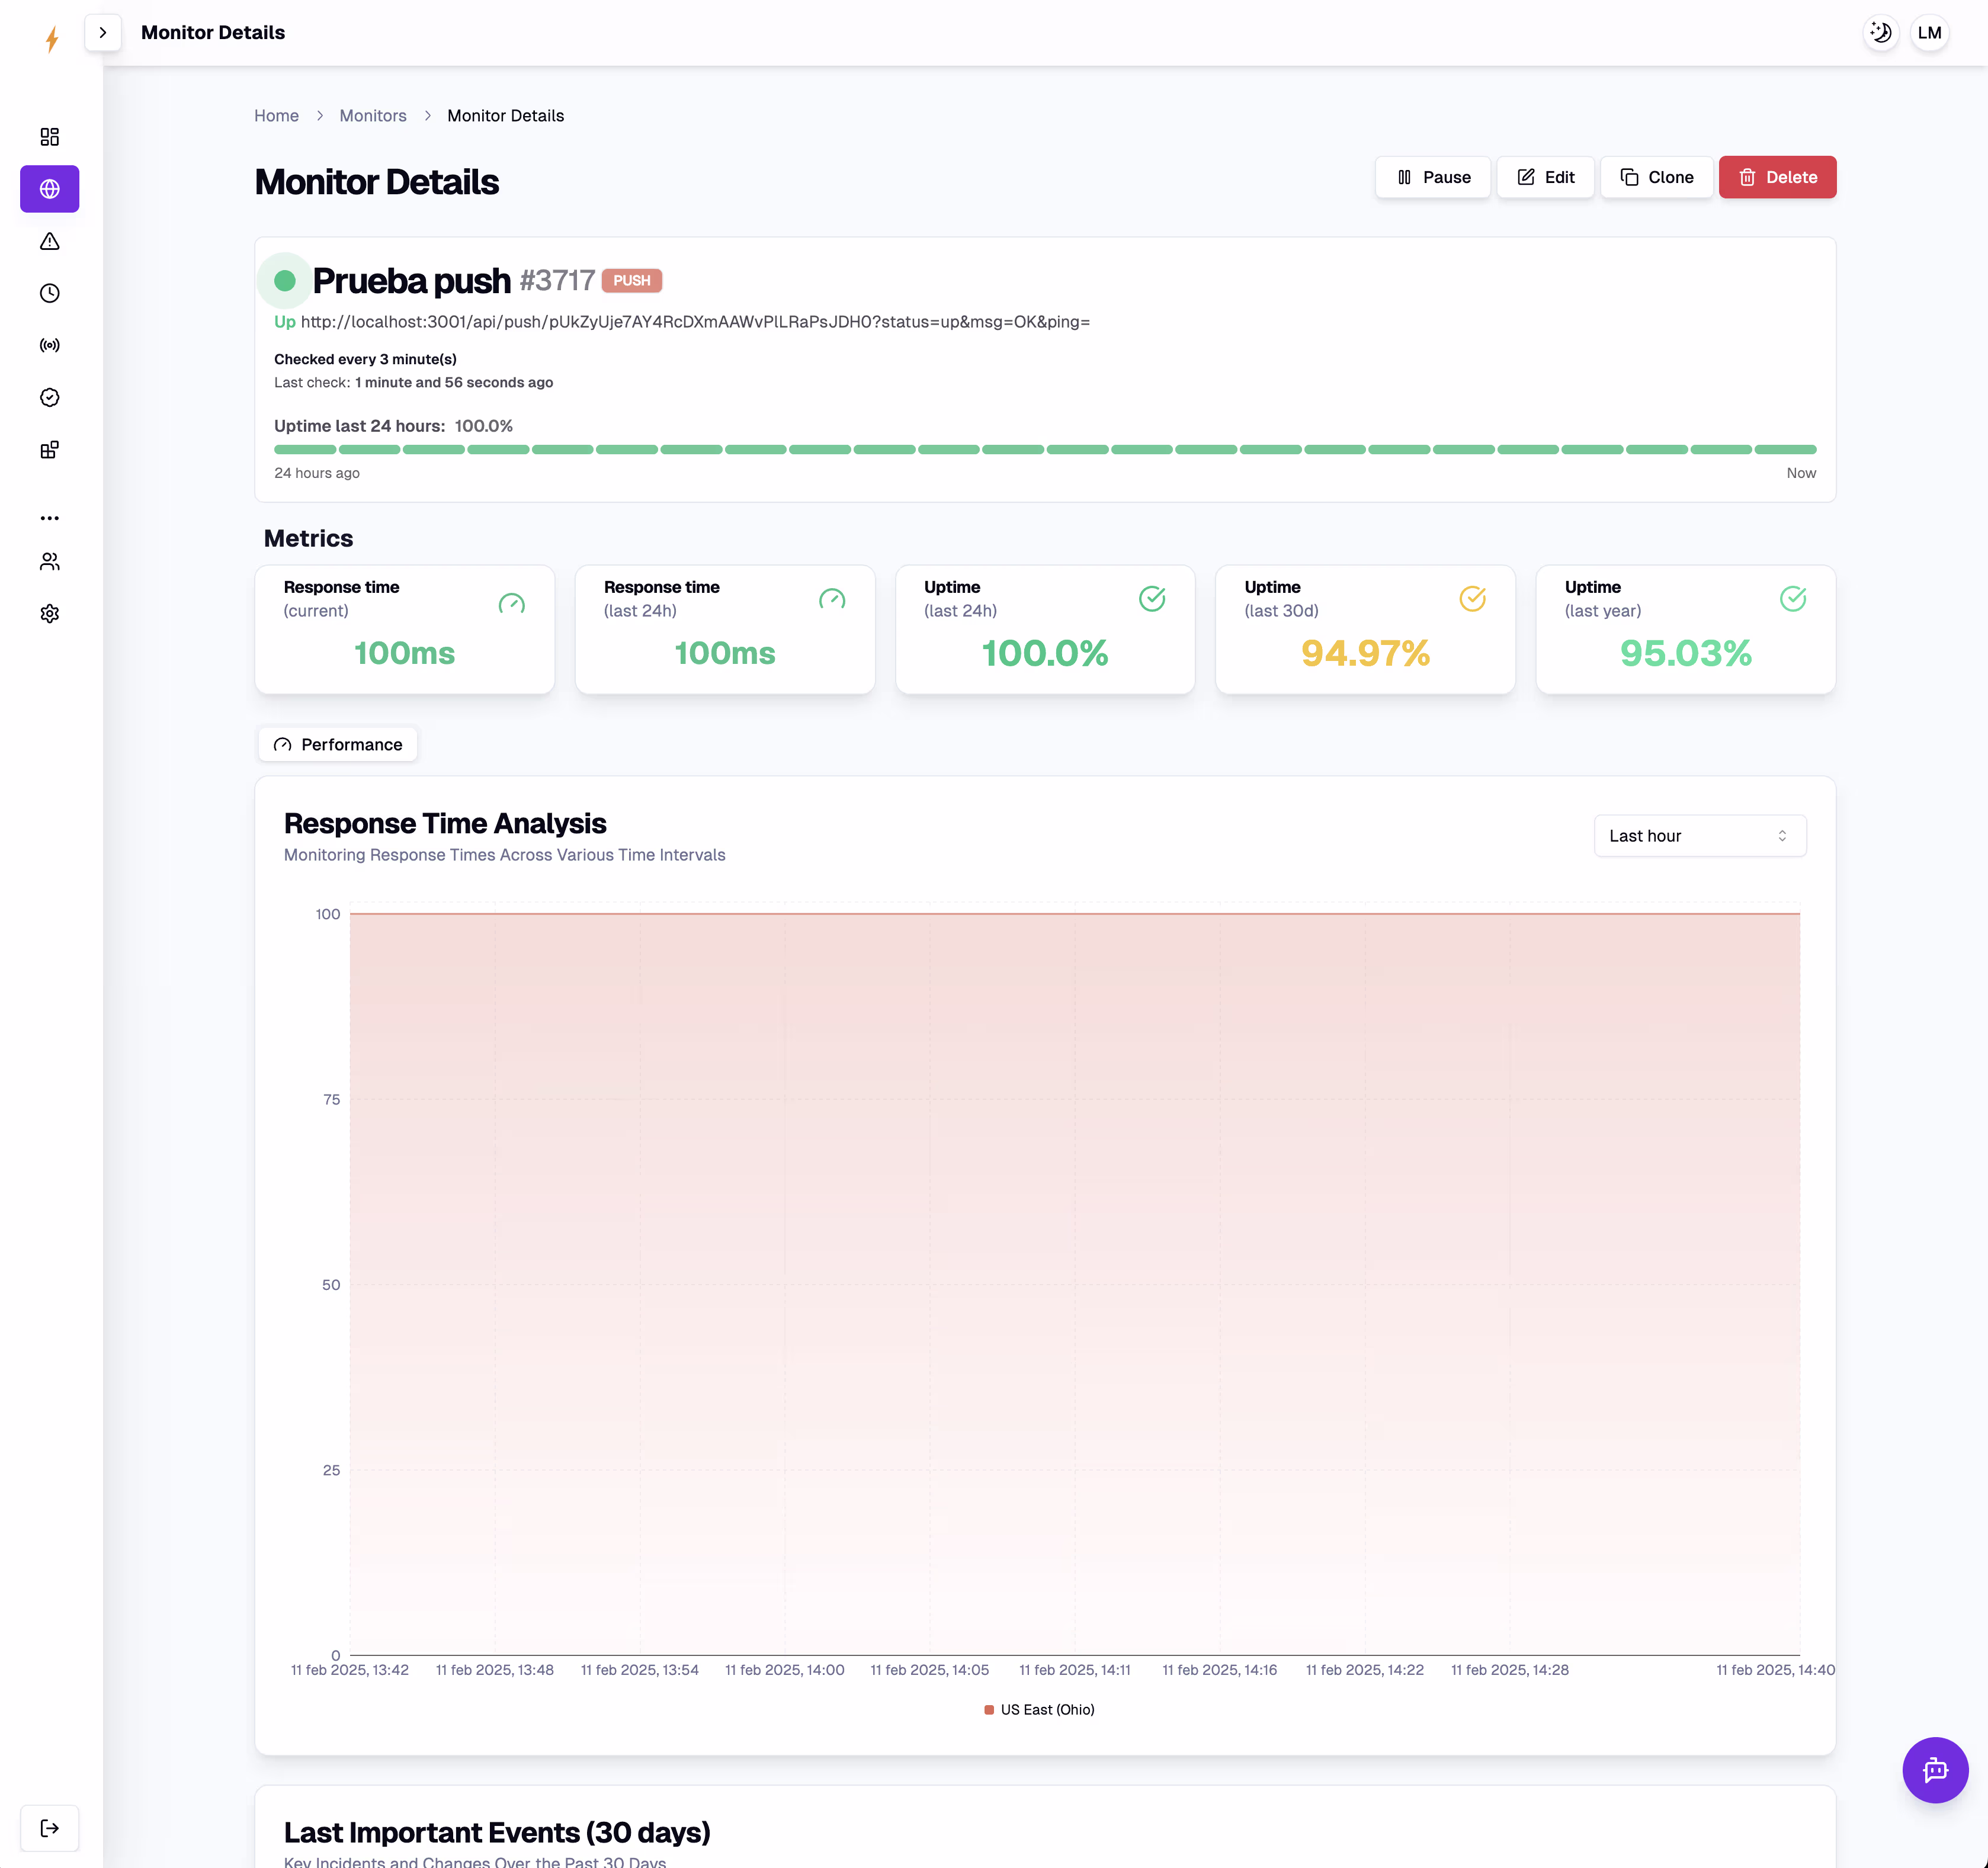Open the dashboard grid icon in sidebar
Screen dimensions: 1988x1868
click(49, 136)
